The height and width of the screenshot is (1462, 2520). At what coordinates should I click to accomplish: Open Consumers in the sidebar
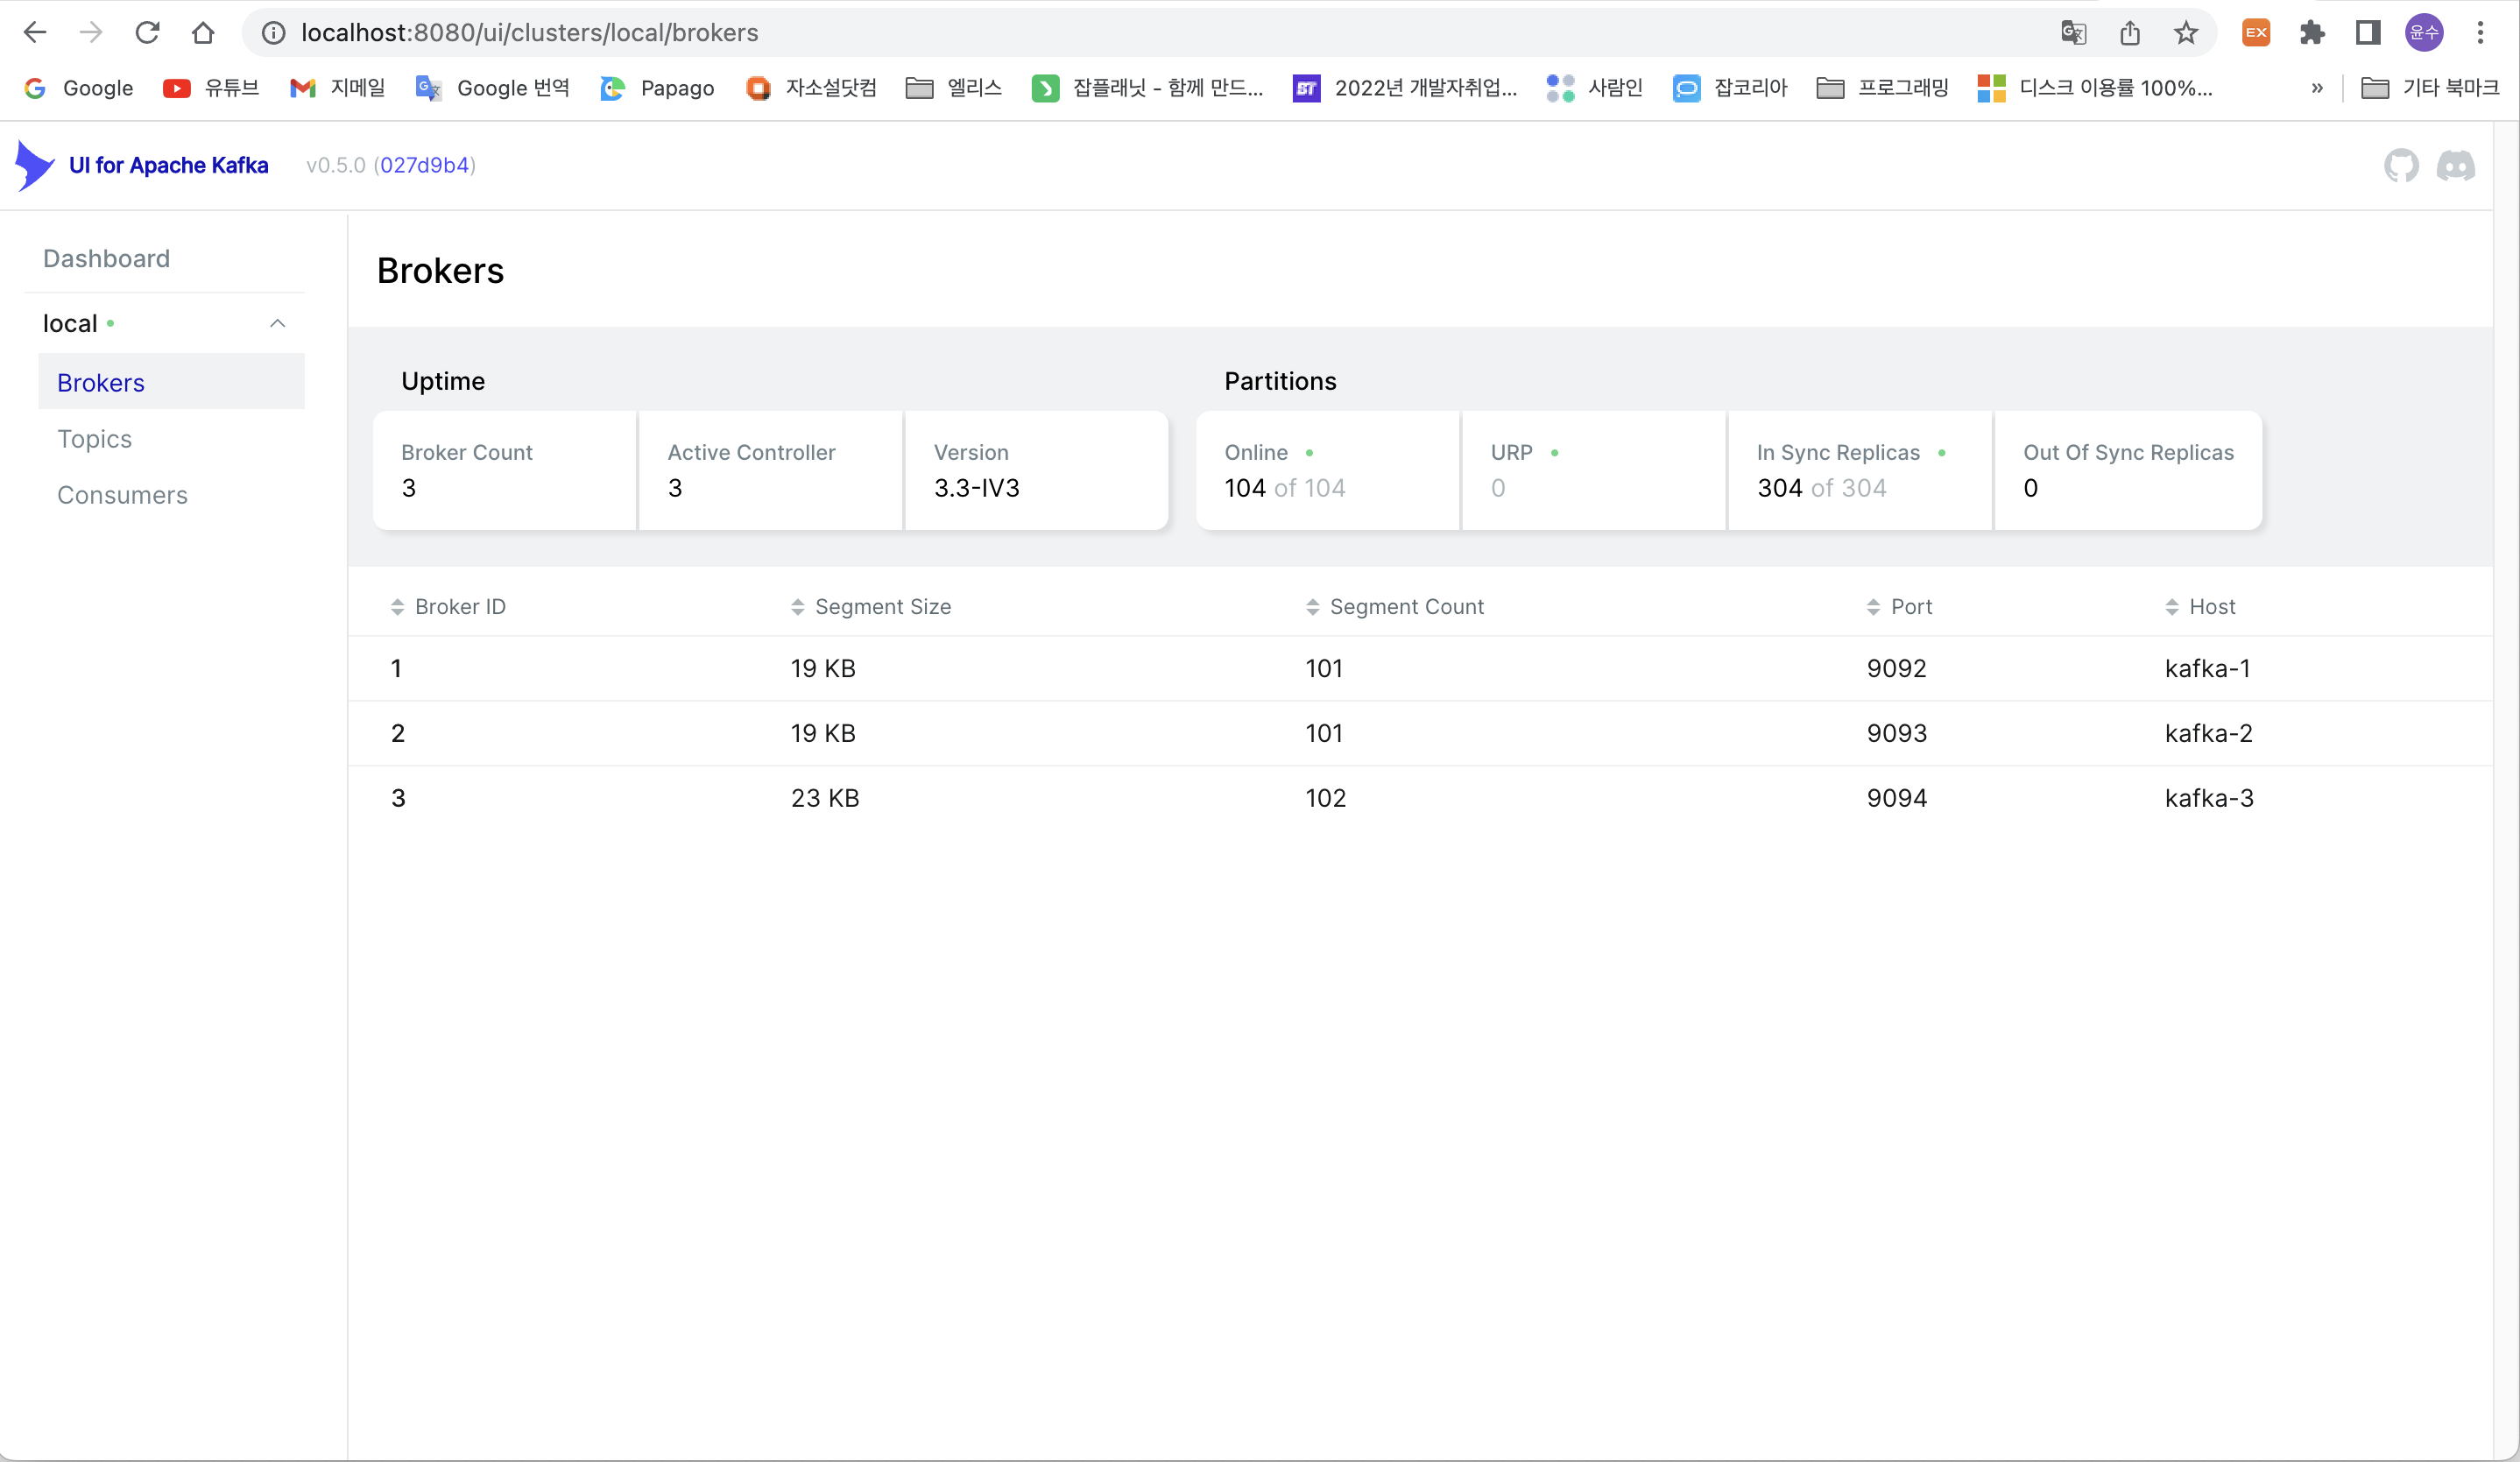click(122, 495)
